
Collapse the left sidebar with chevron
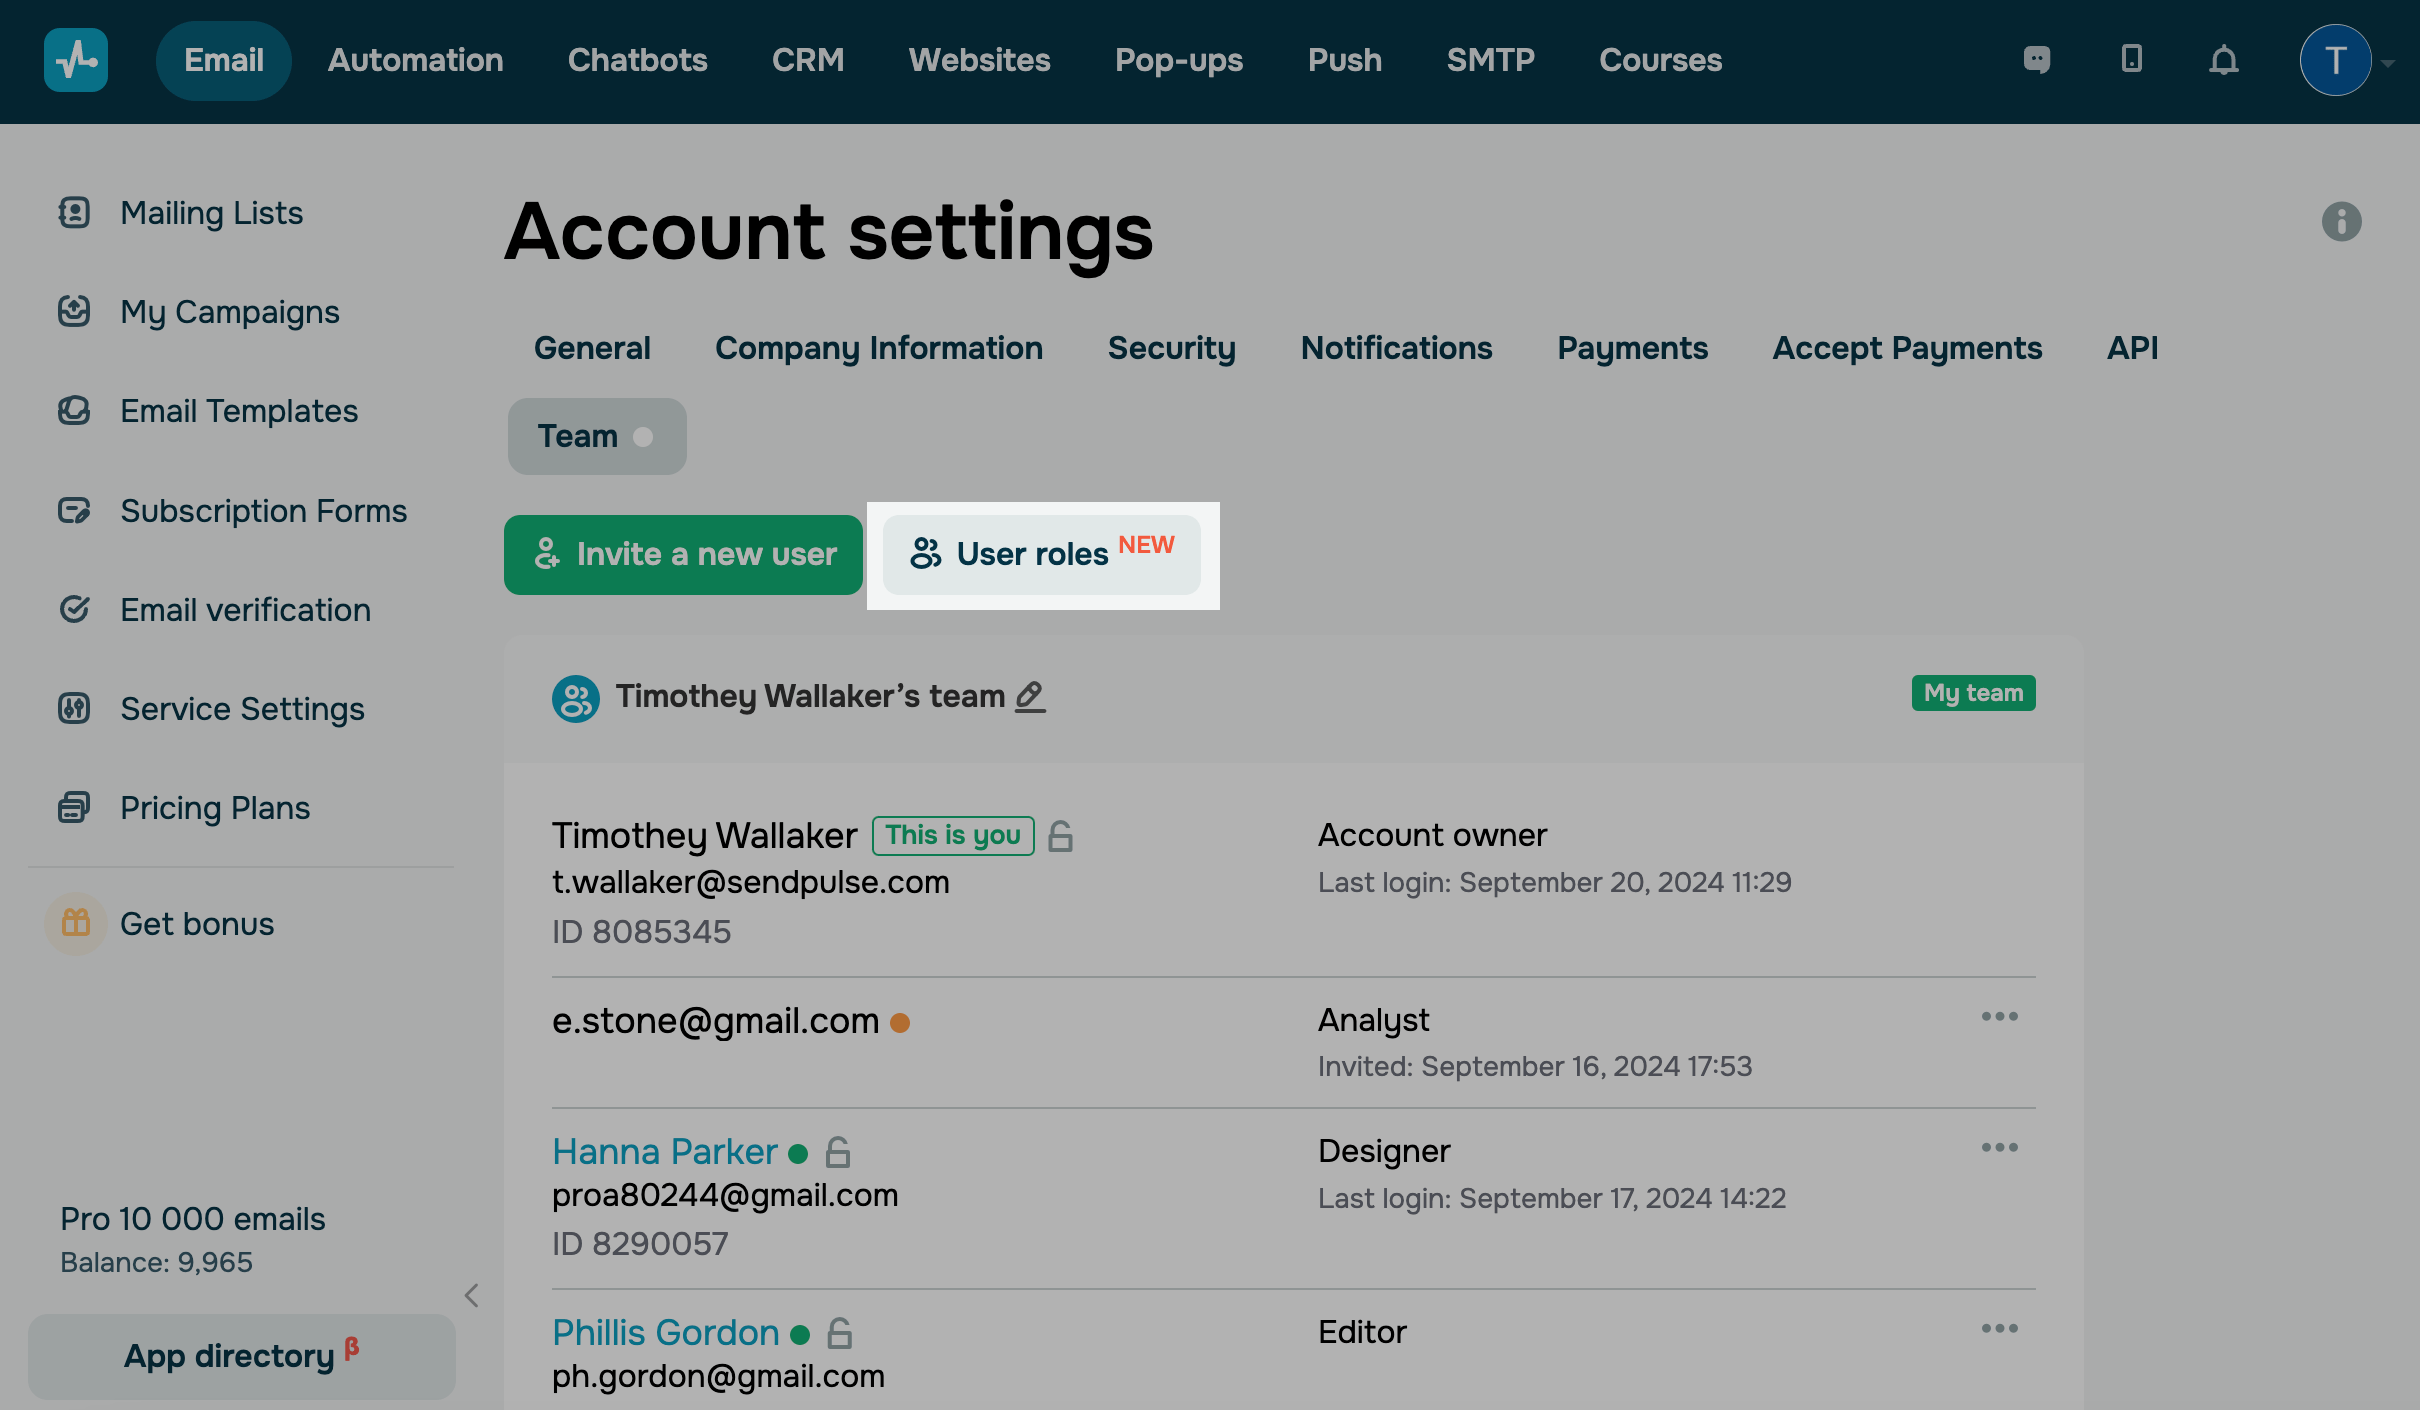[472, 1296]
